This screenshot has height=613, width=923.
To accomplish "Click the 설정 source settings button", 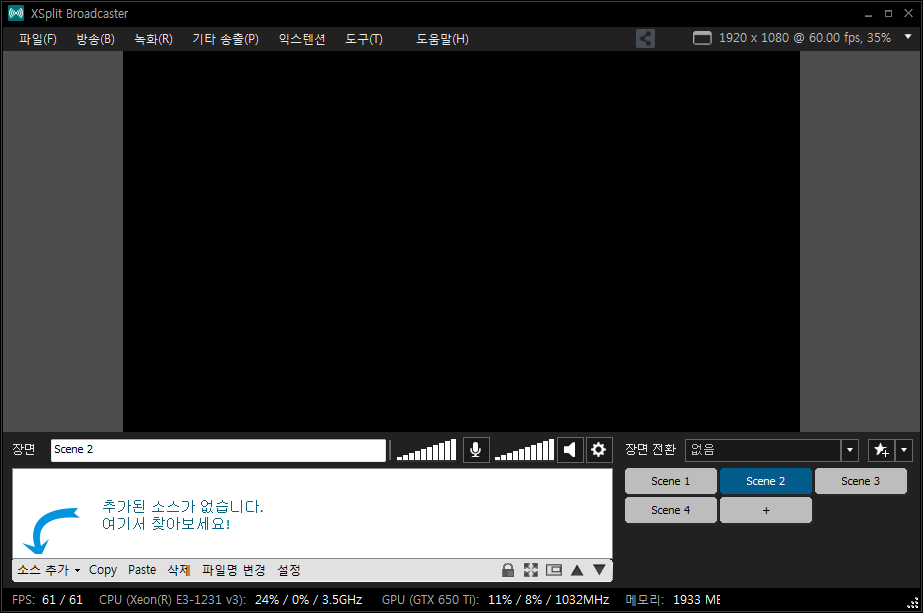I will [x=289, y=570].
